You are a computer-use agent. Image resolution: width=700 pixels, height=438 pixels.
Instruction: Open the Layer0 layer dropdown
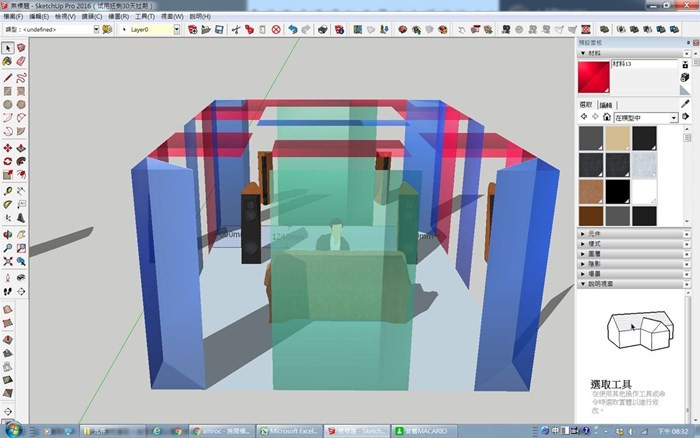[177, 29]
